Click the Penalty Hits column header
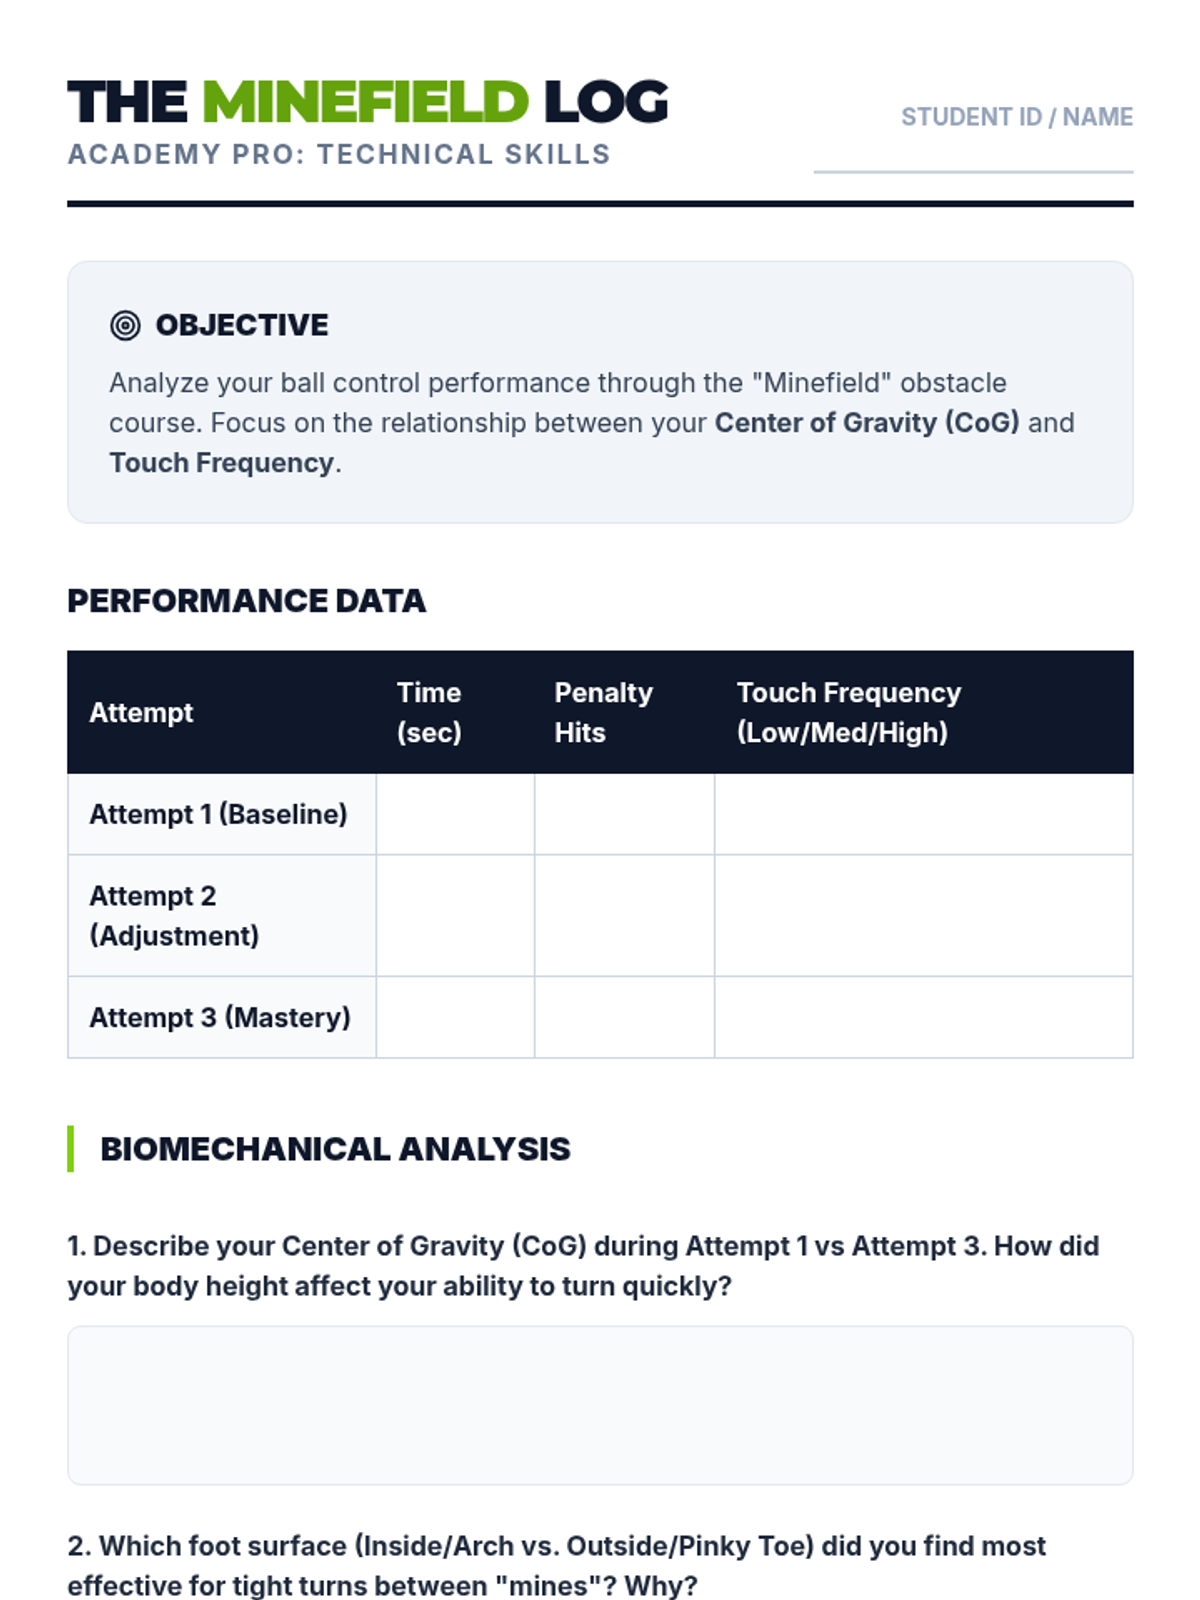This screenshot has height=1600, width=1200. coord(603,712)
